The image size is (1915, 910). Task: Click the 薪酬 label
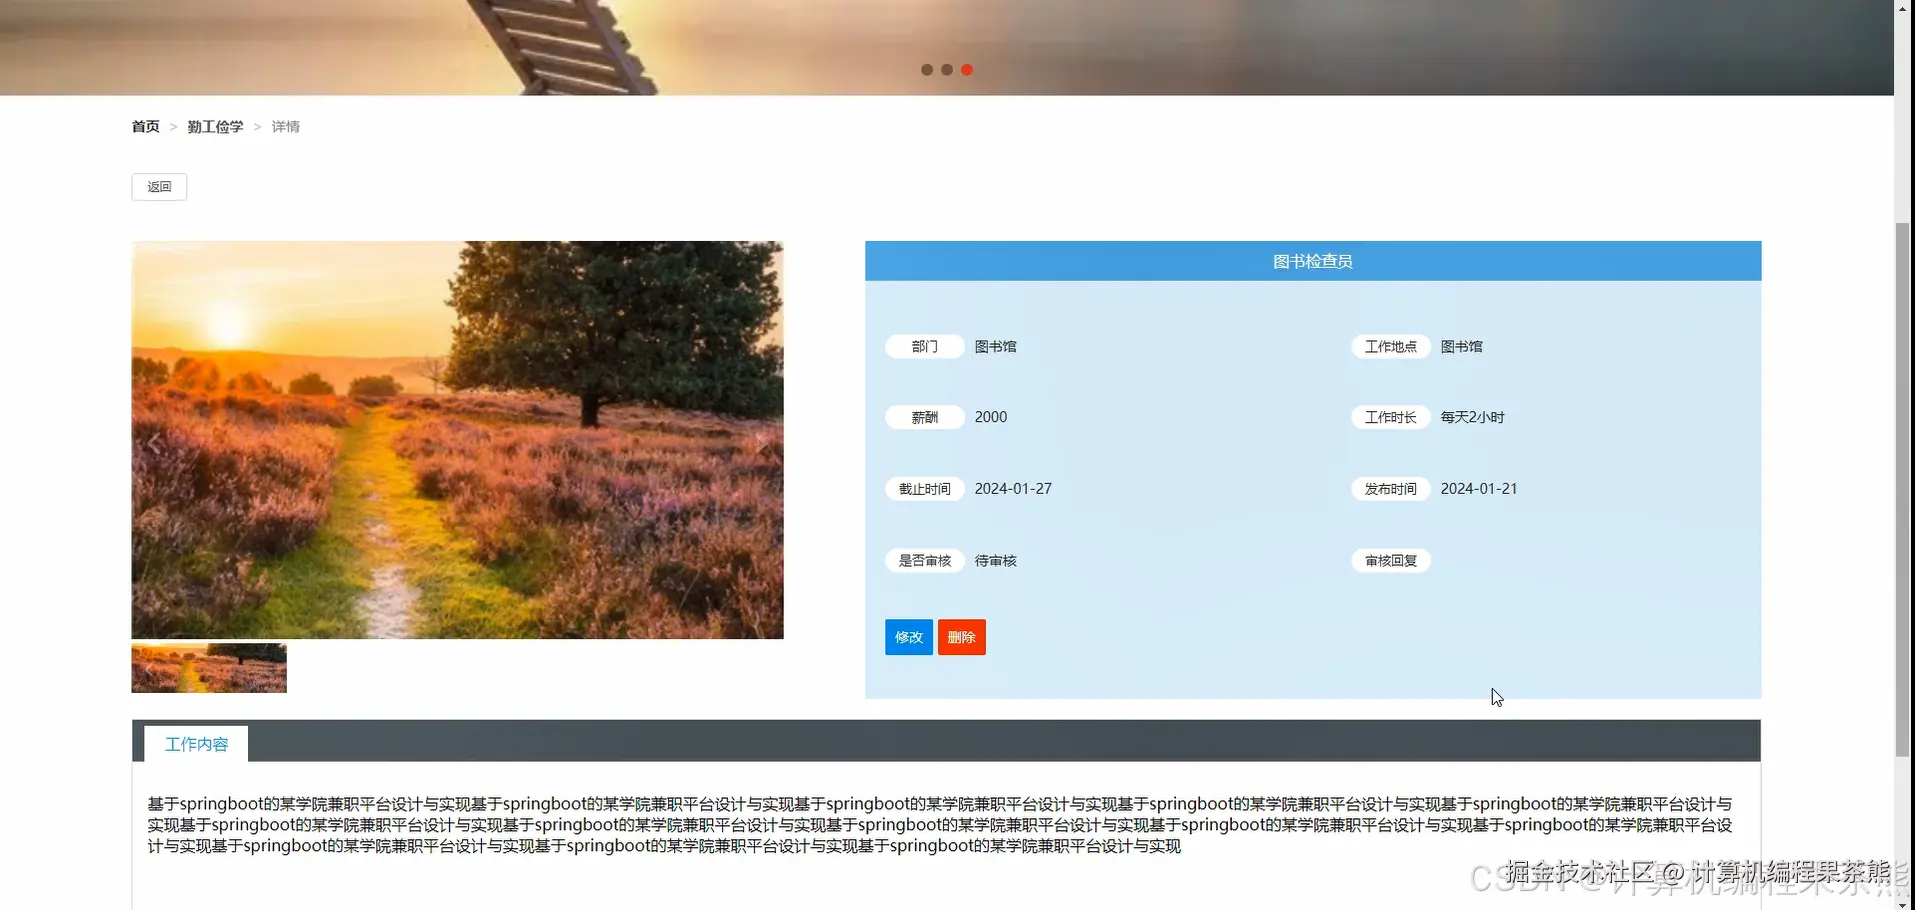click(x=925, y=417)
